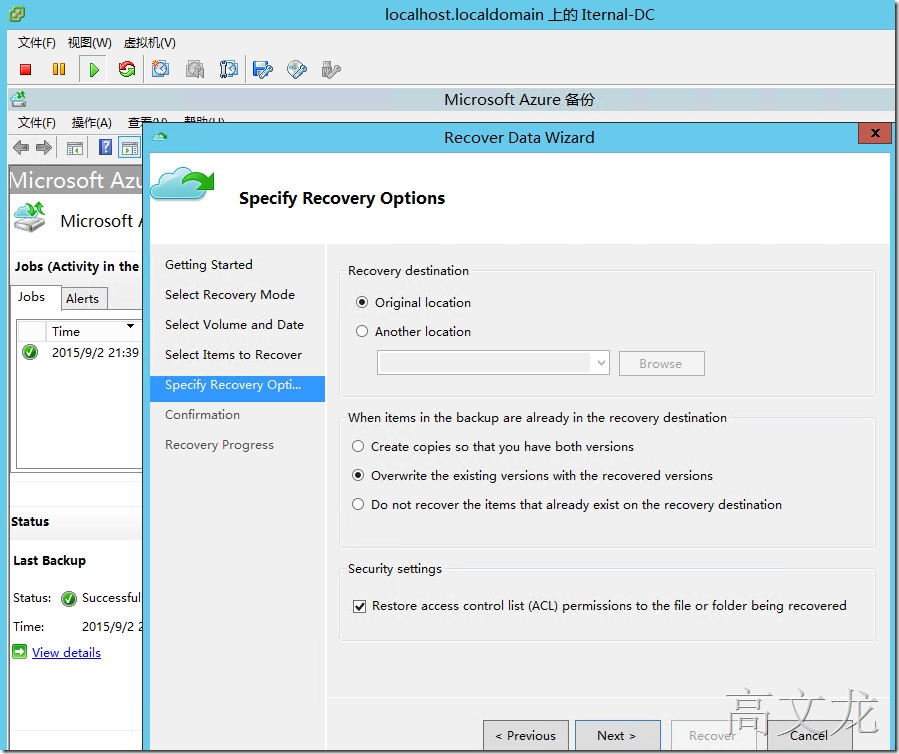Viewport: 899px width, 754px height.
Task: Close the Recover Data Wizard dialog
Action: (x=875, y=133)
